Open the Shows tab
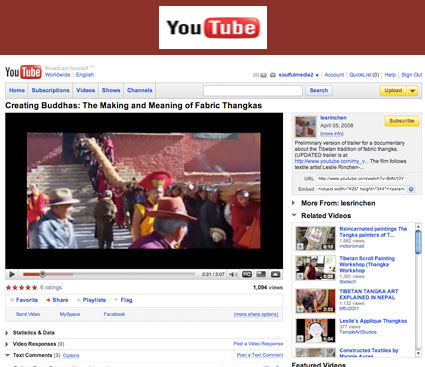This screenshot has width=425, height=367. [111, 90]
